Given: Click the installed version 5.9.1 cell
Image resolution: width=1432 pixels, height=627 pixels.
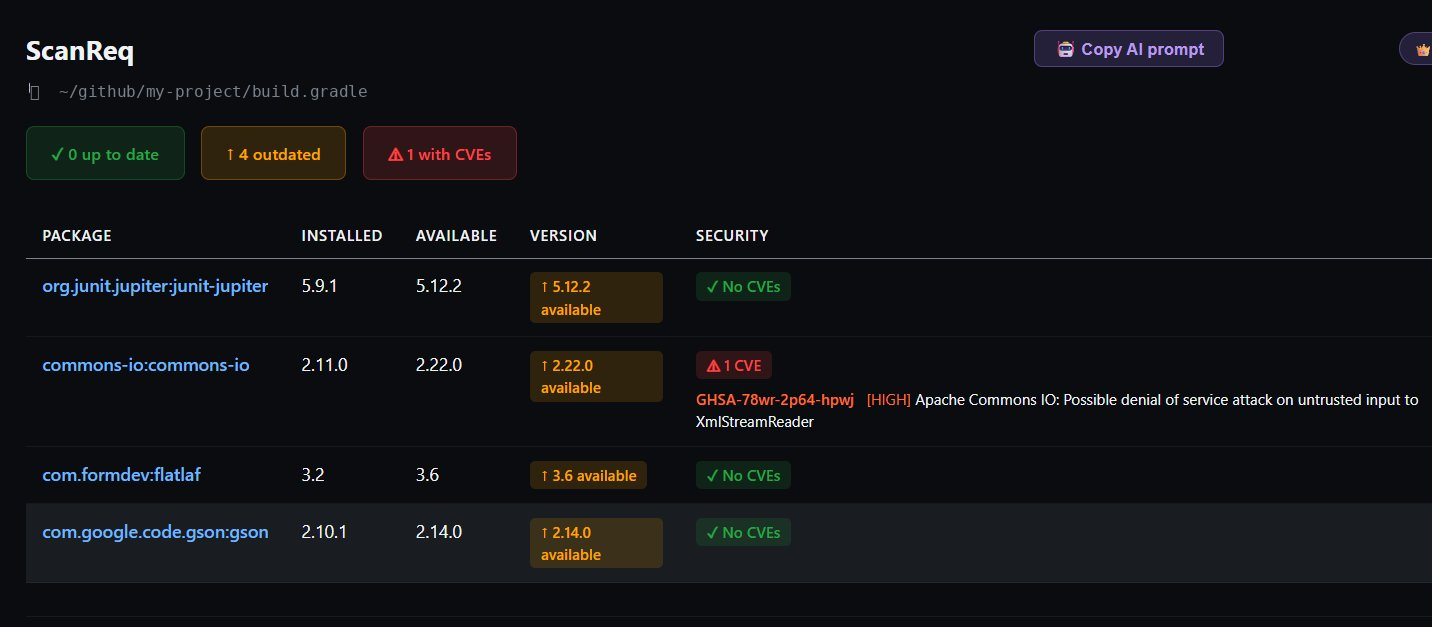Looking at the screenshot, I should [x=319, y=286].
